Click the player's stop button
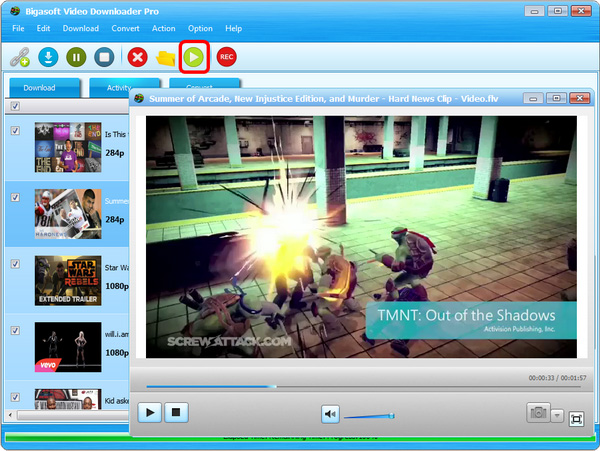This screenshot has width=600, height=451. pos(176,412)
